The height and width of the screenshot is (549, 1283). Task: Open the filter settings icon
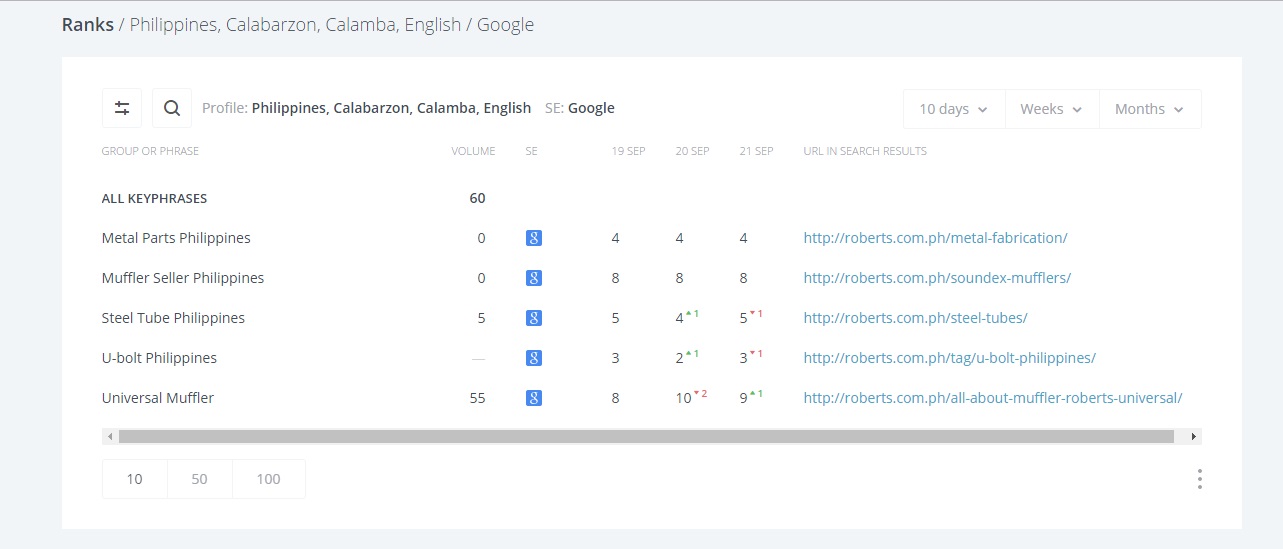(x=122, y=108)
